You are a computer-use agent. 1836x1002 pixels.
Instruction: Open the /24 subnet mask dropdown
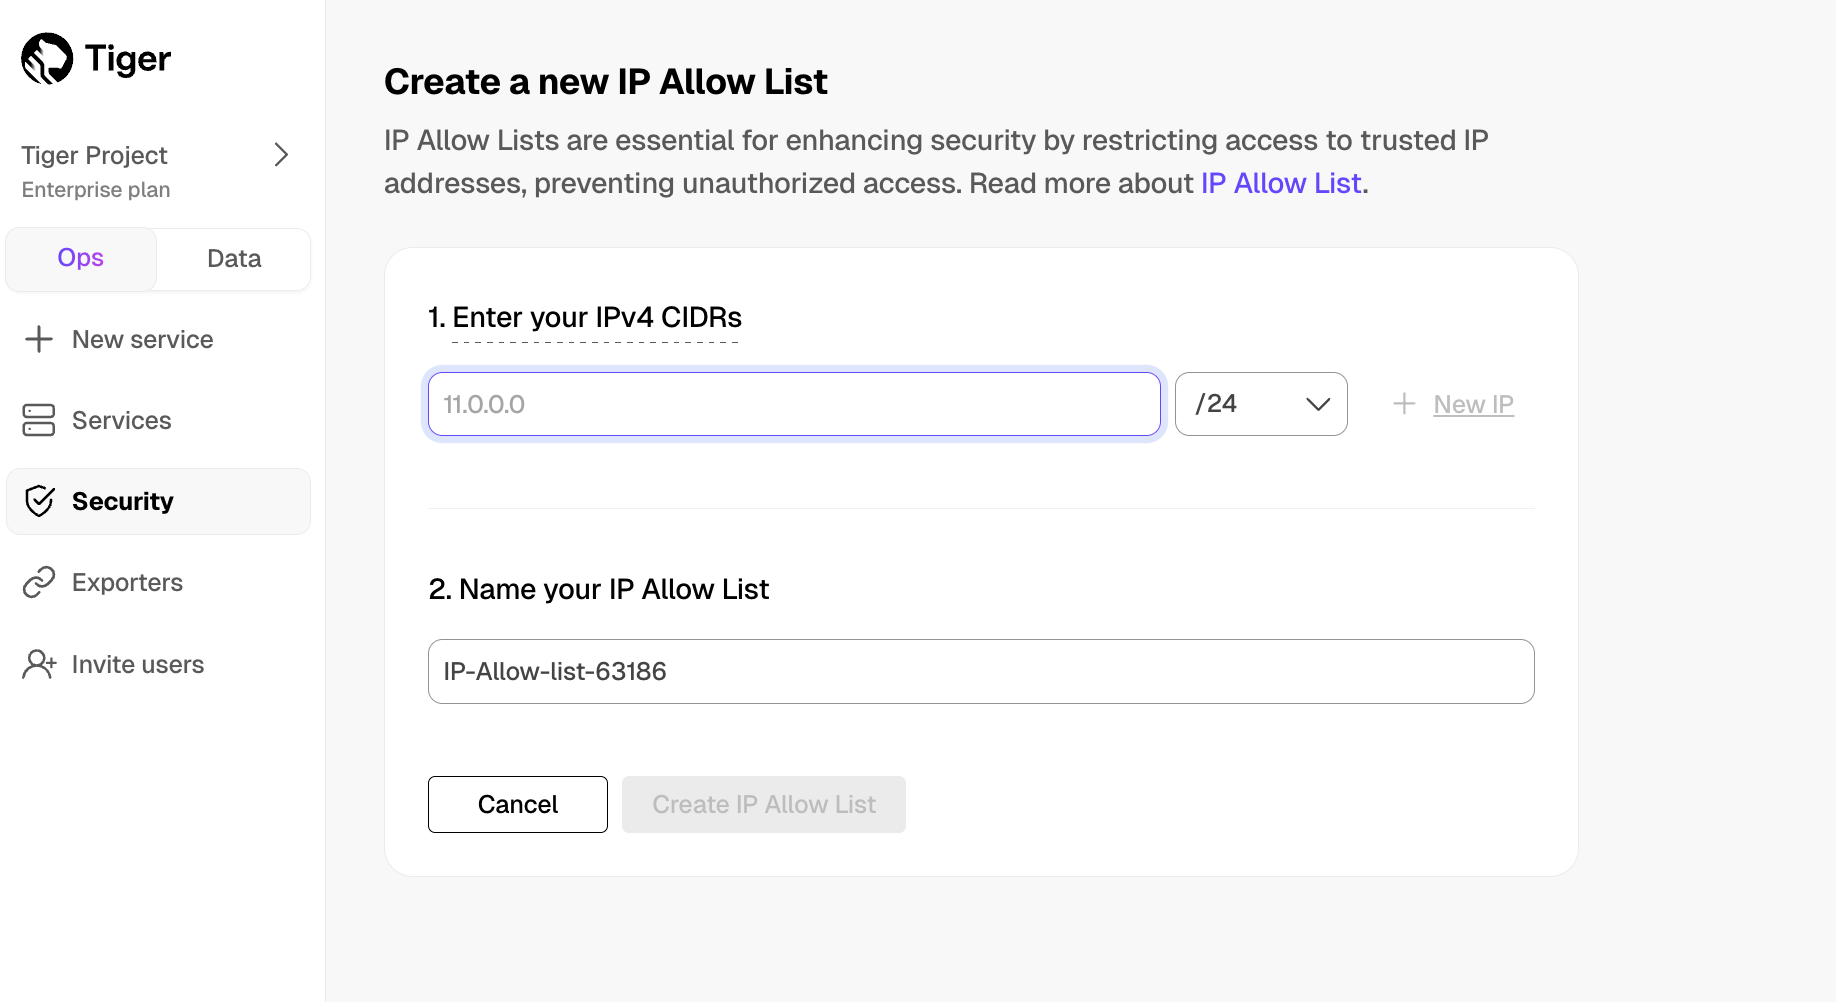(x=1260, y=404)
